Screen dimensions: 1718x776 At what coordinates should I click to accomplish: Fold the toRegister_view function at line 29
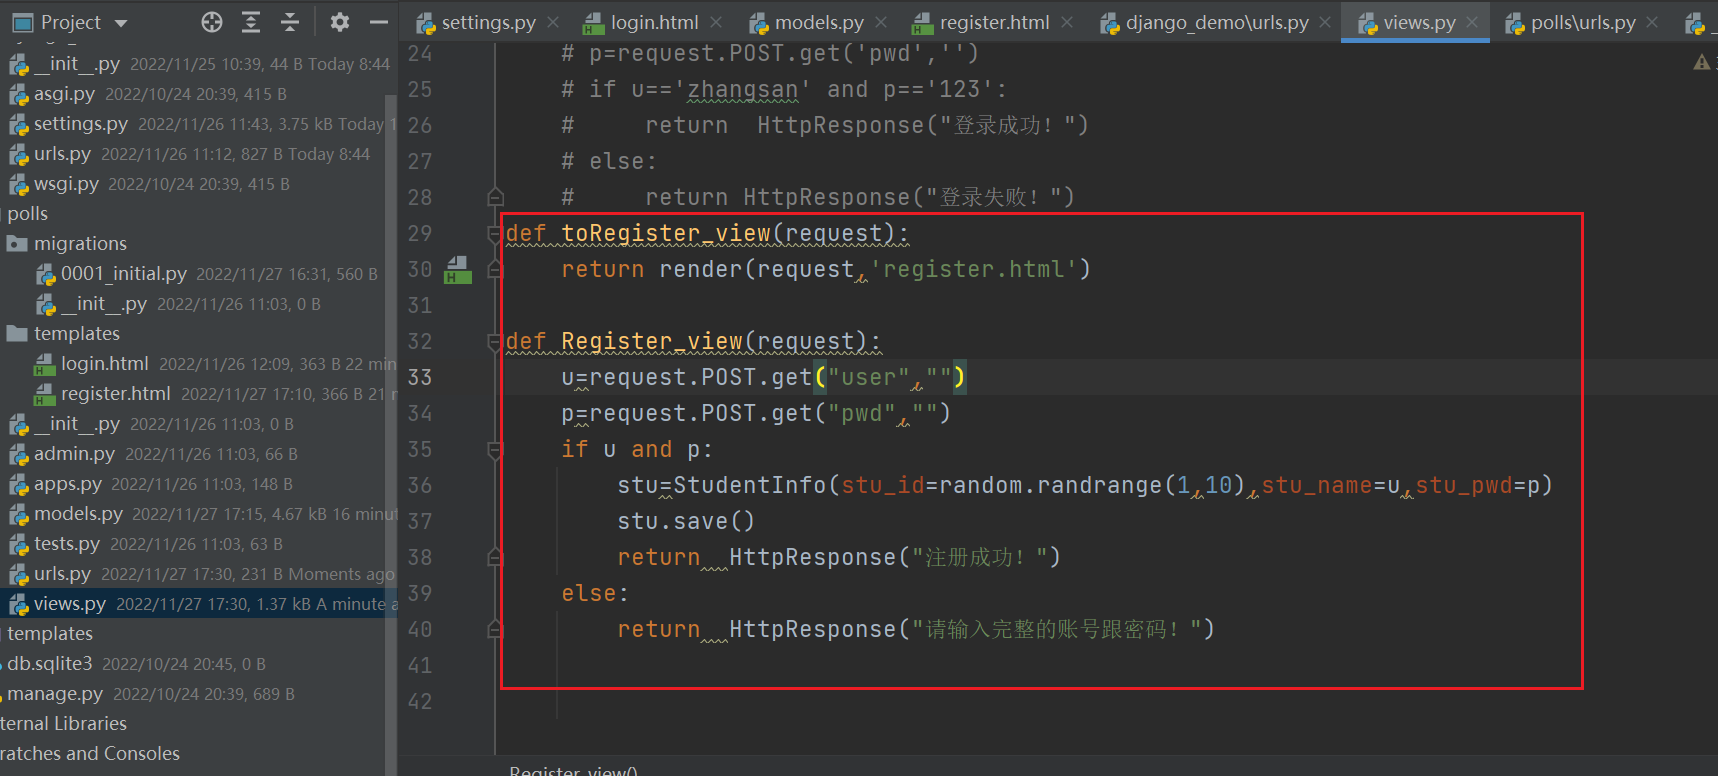click(x=495, y=234)
